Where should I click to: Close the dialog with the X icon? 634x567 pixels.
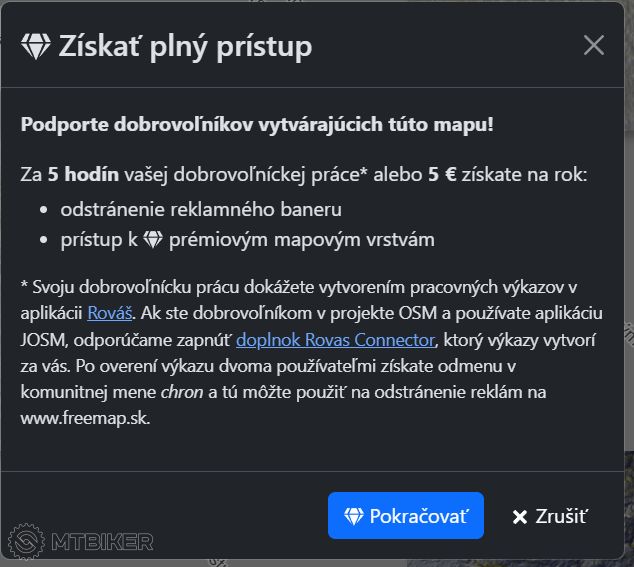[594, 45]
